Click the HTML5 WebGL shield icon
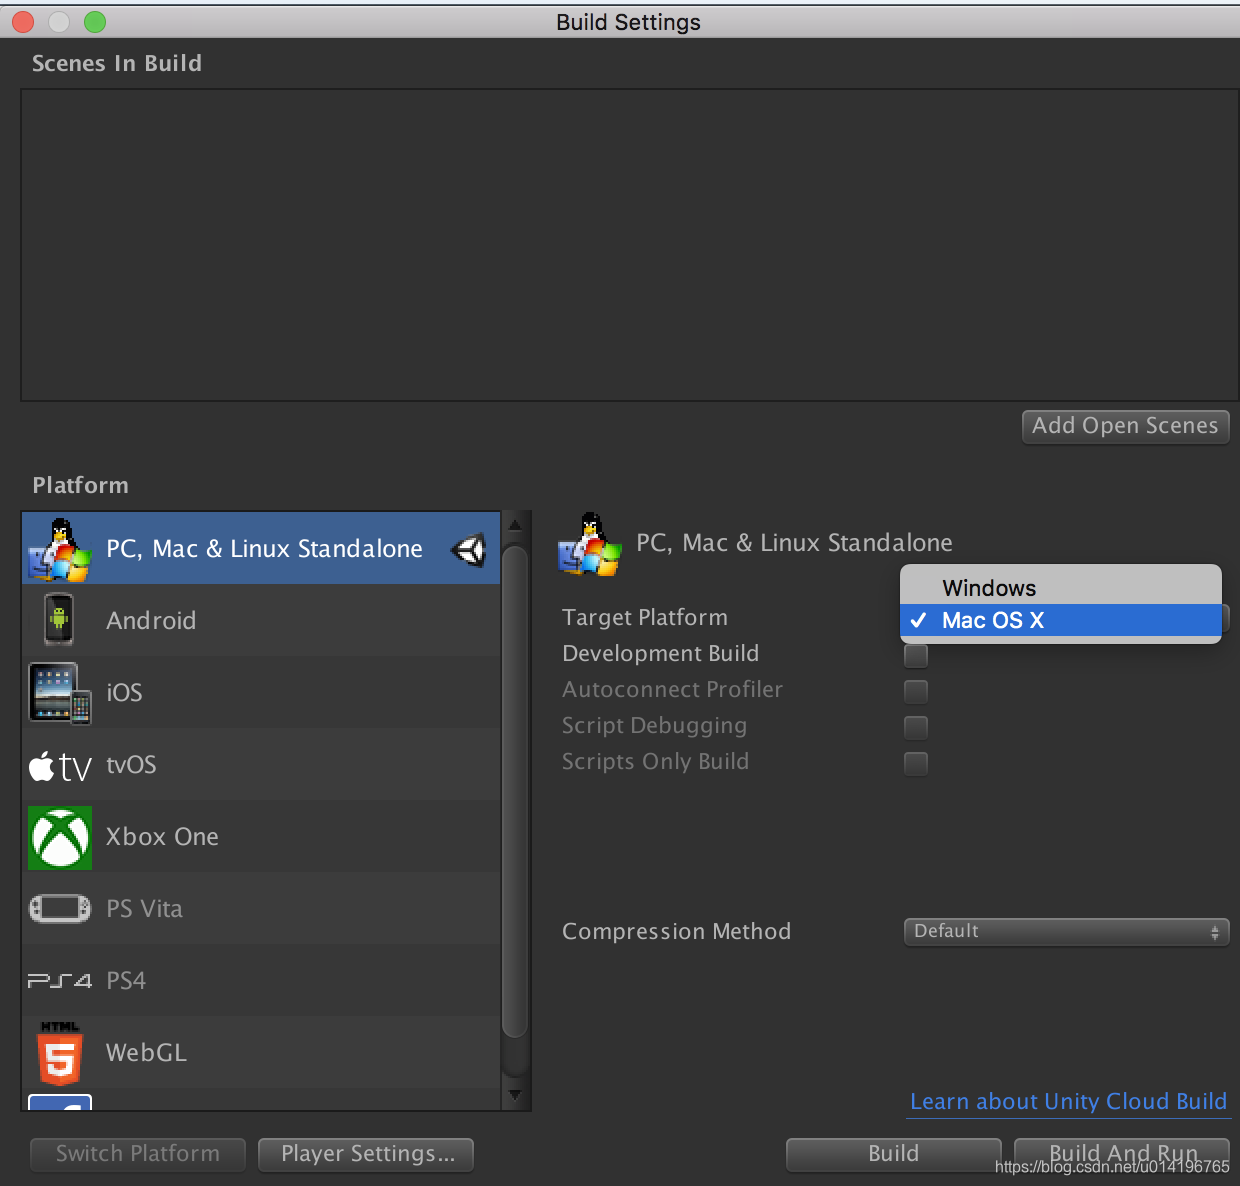1240x1186 pixels. [60, 1053]
